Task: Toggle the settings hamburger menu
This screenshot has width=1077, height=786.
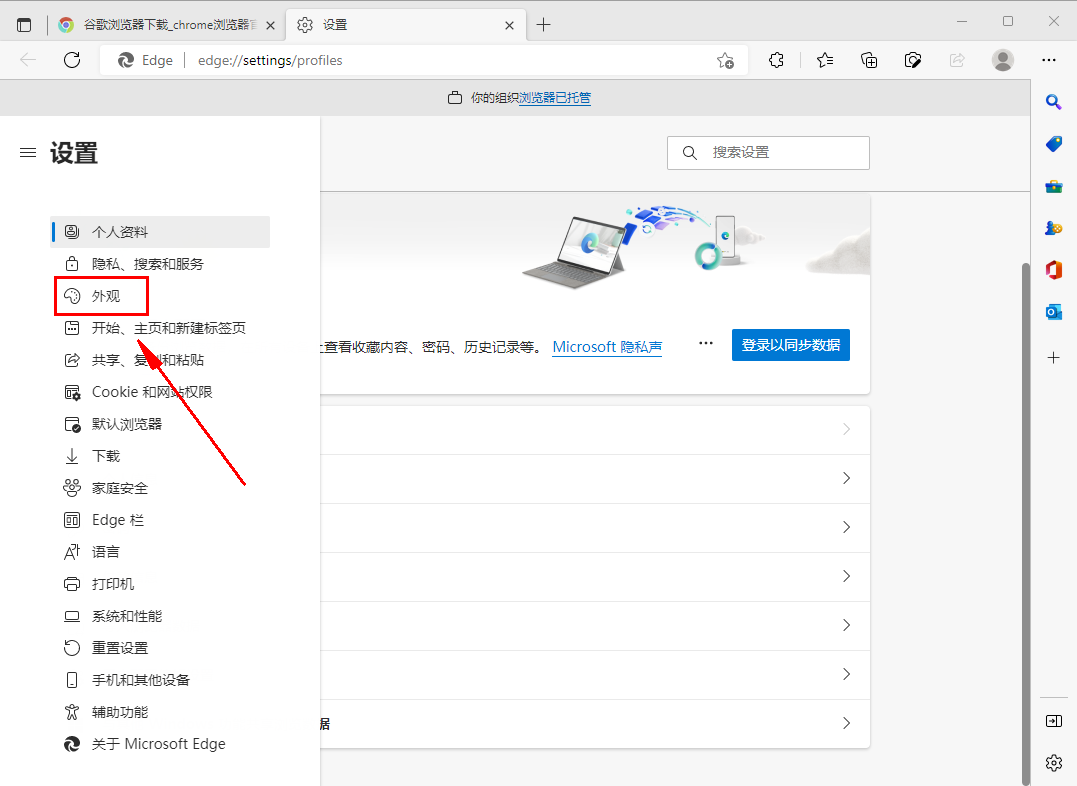Action: pos(28,153)
